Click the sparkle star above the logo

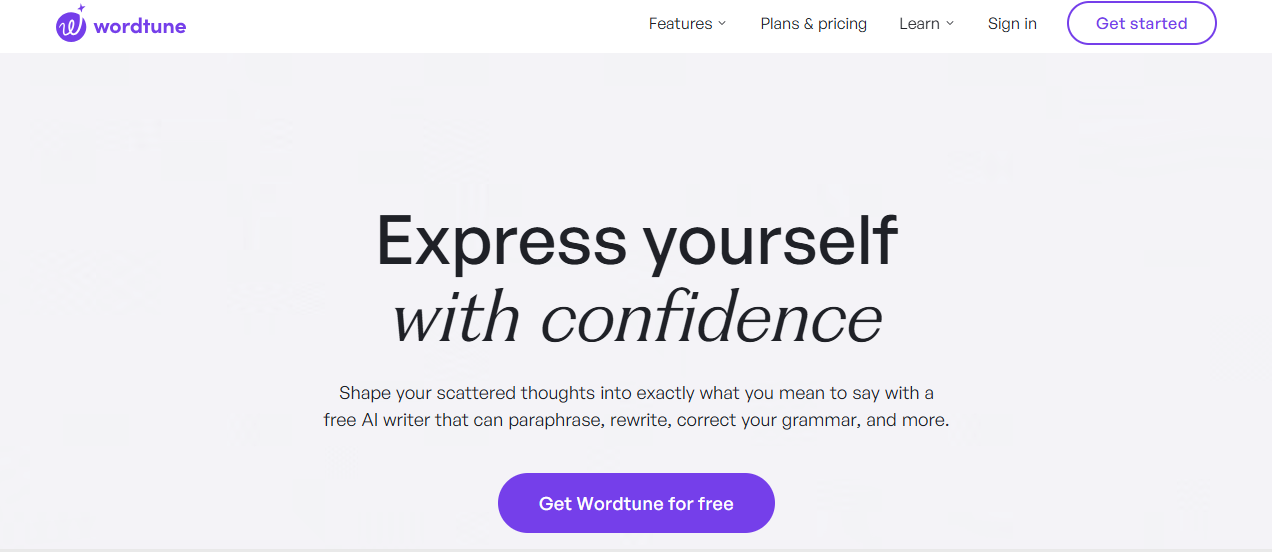(x=81, y=9)
